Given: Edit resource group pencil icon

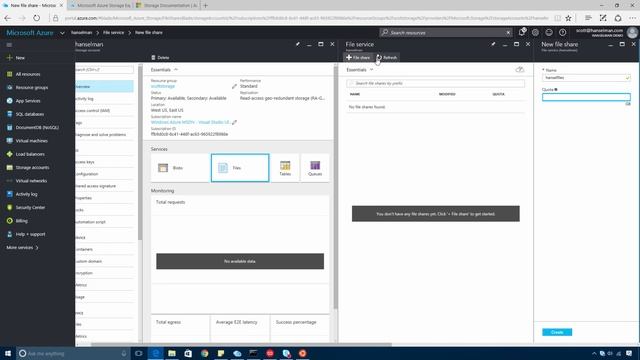Looking at the screenshot, I should click(x=234, y=87).
